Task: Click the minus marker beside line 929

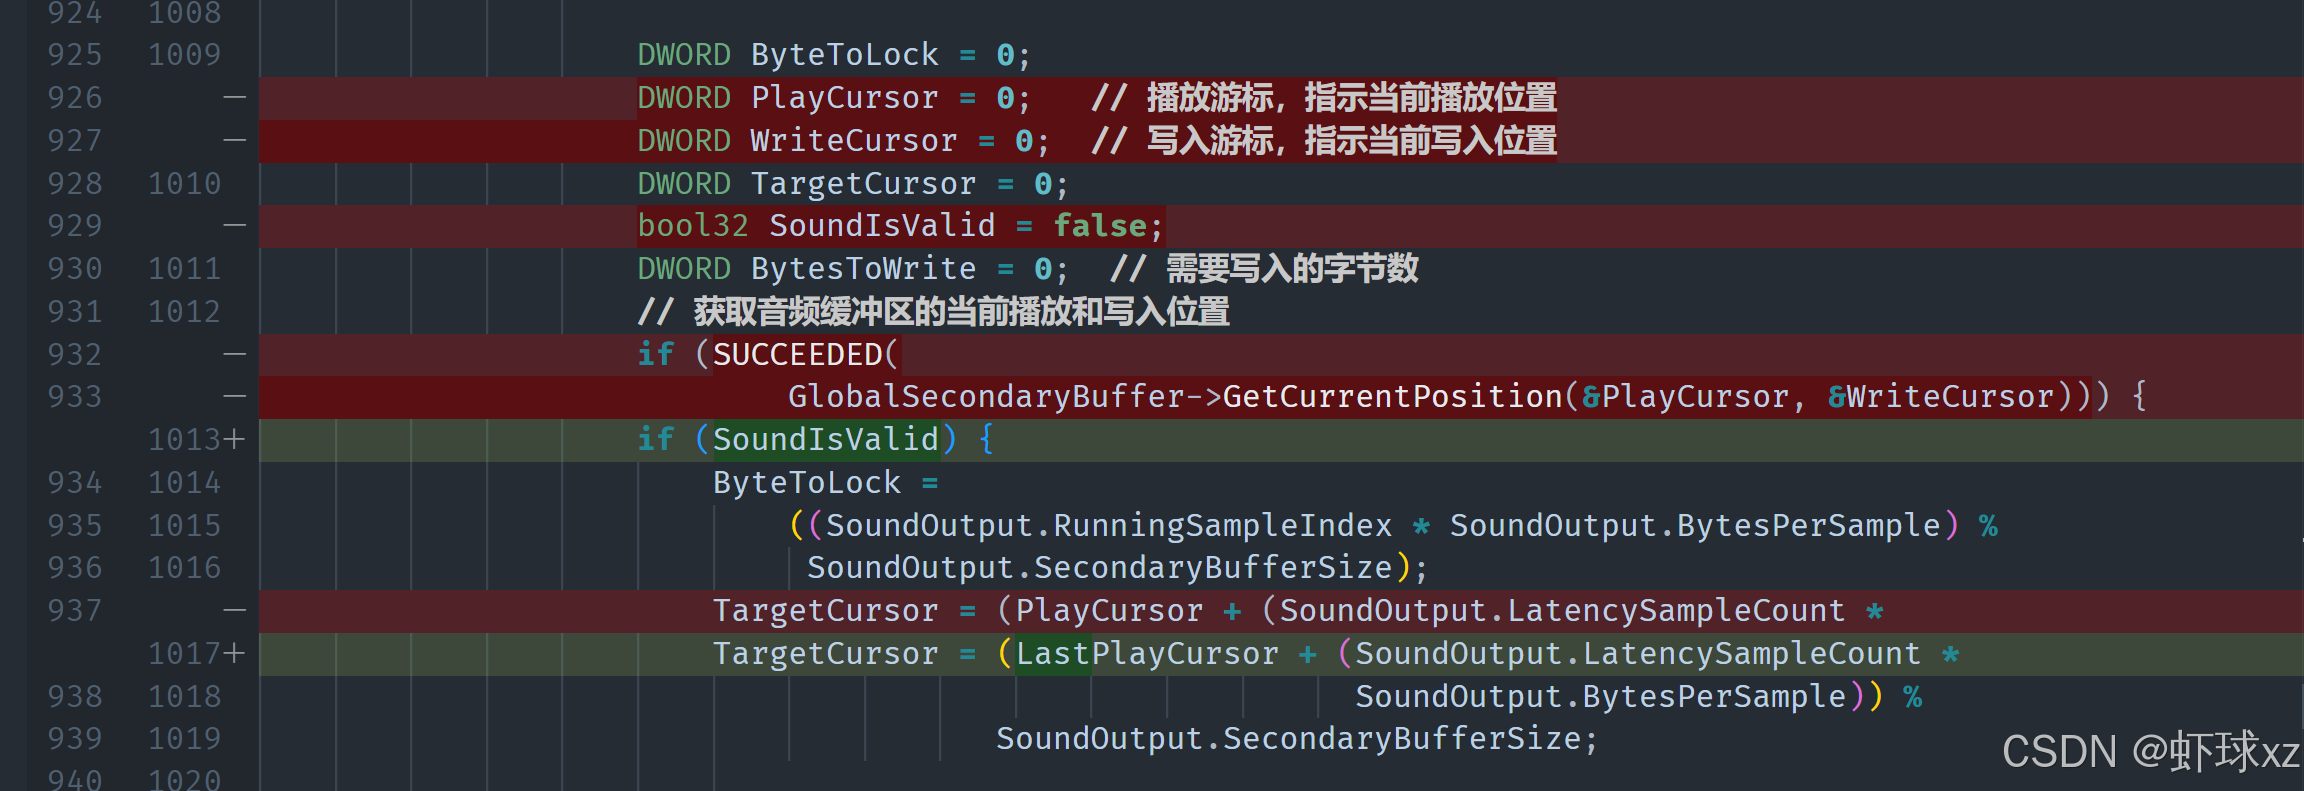Action: pyautogui.click(x=234, y=226)
